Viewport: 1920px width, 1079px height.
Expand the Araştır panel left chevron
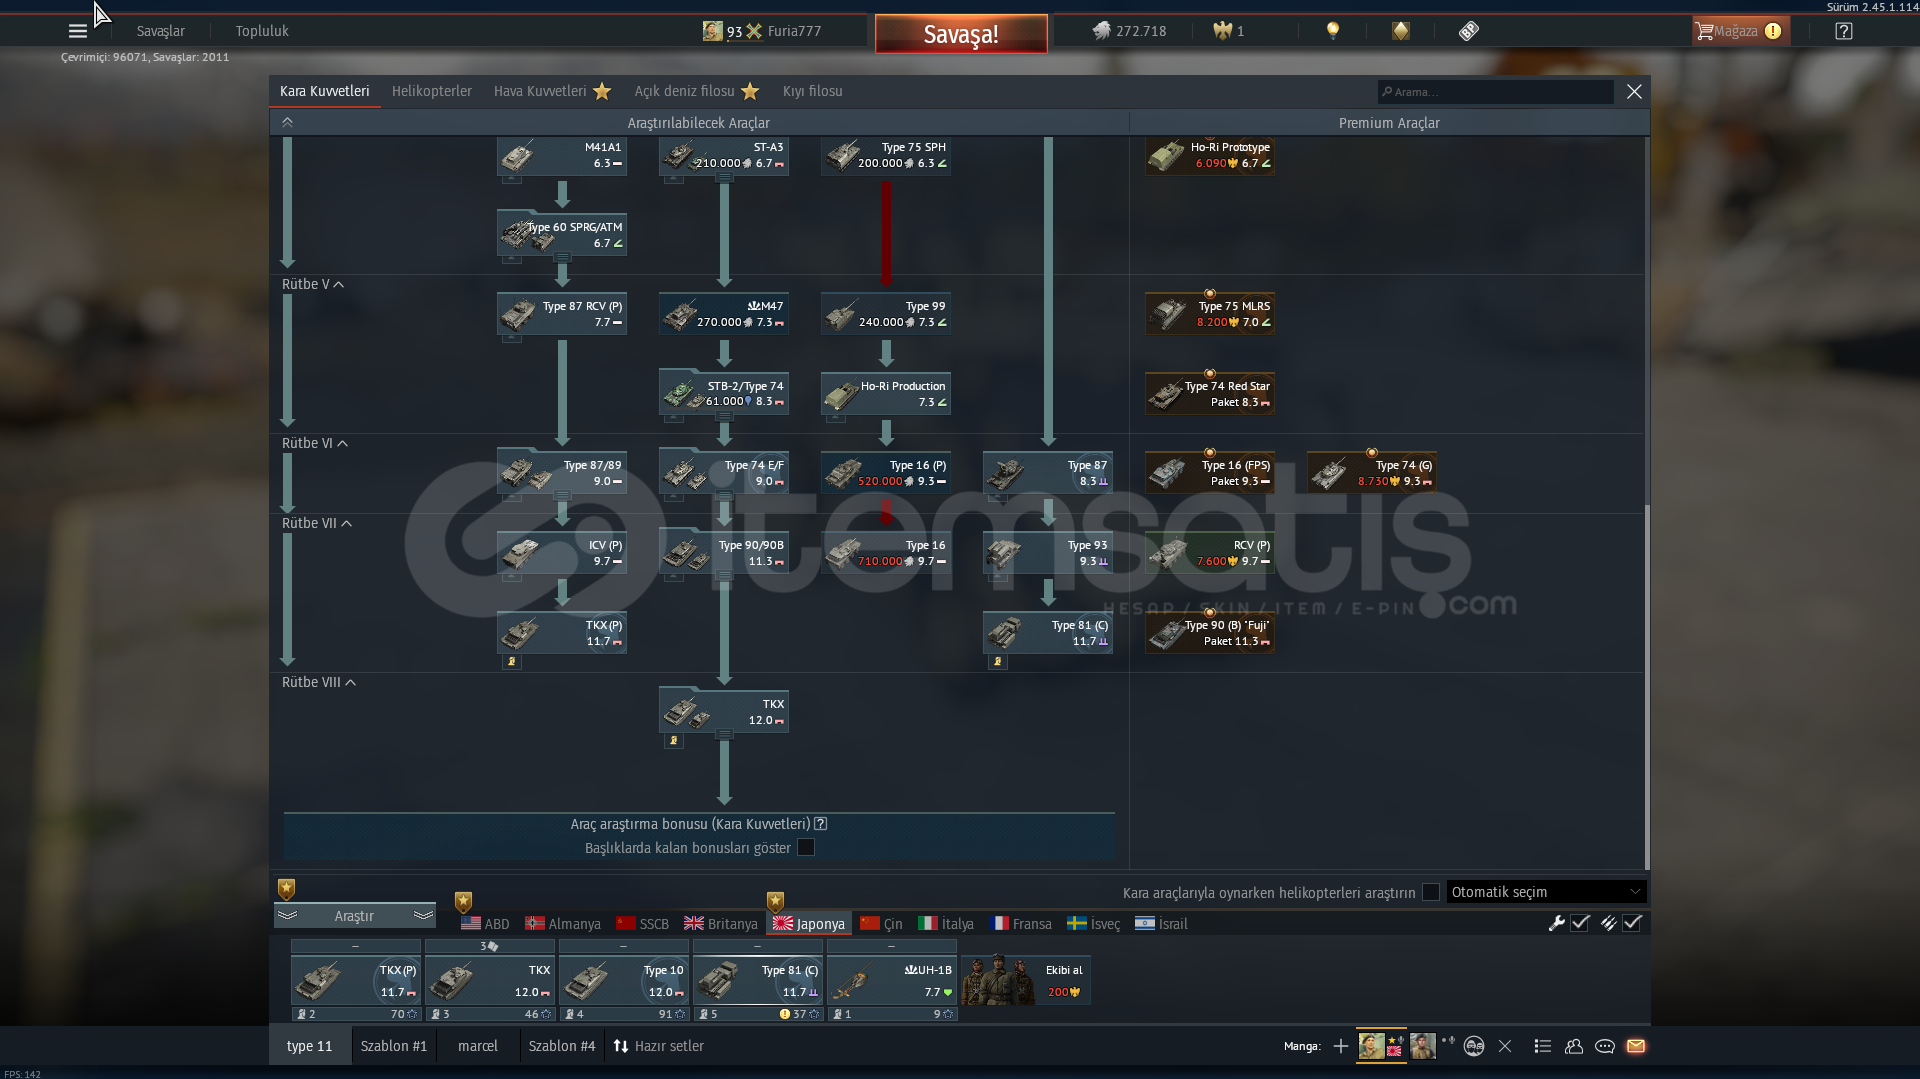[287, 916]
